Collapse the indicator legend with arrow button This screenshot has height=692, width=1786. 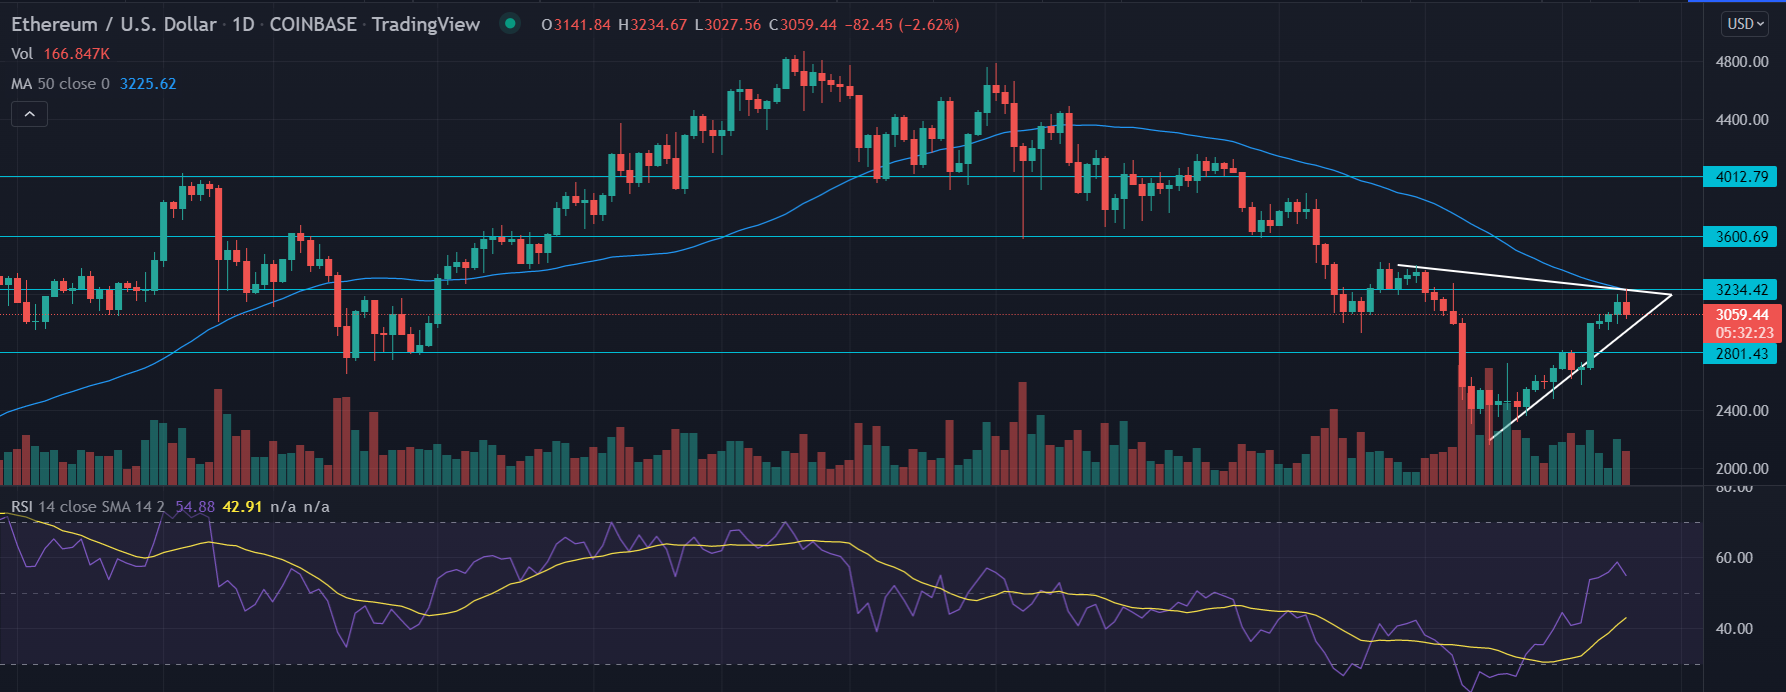tap(29, 115)
